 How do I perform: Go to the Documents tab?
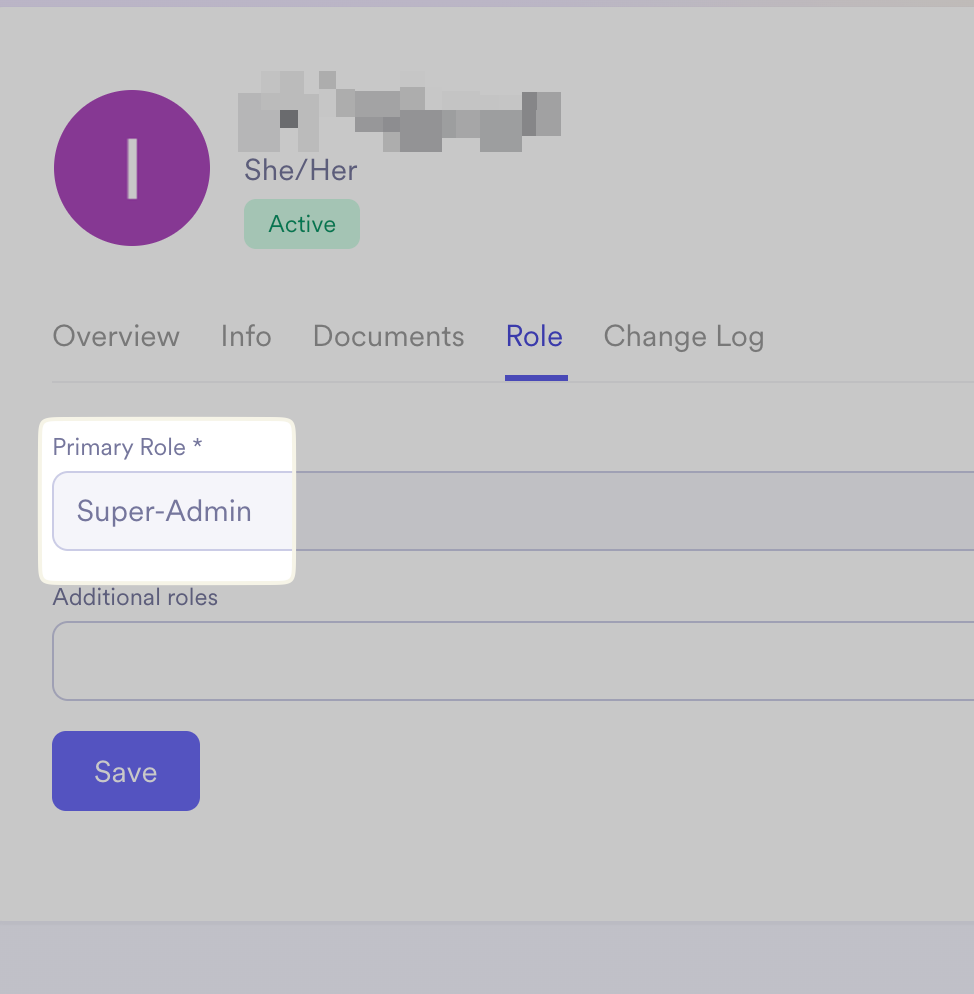[388, 336]
